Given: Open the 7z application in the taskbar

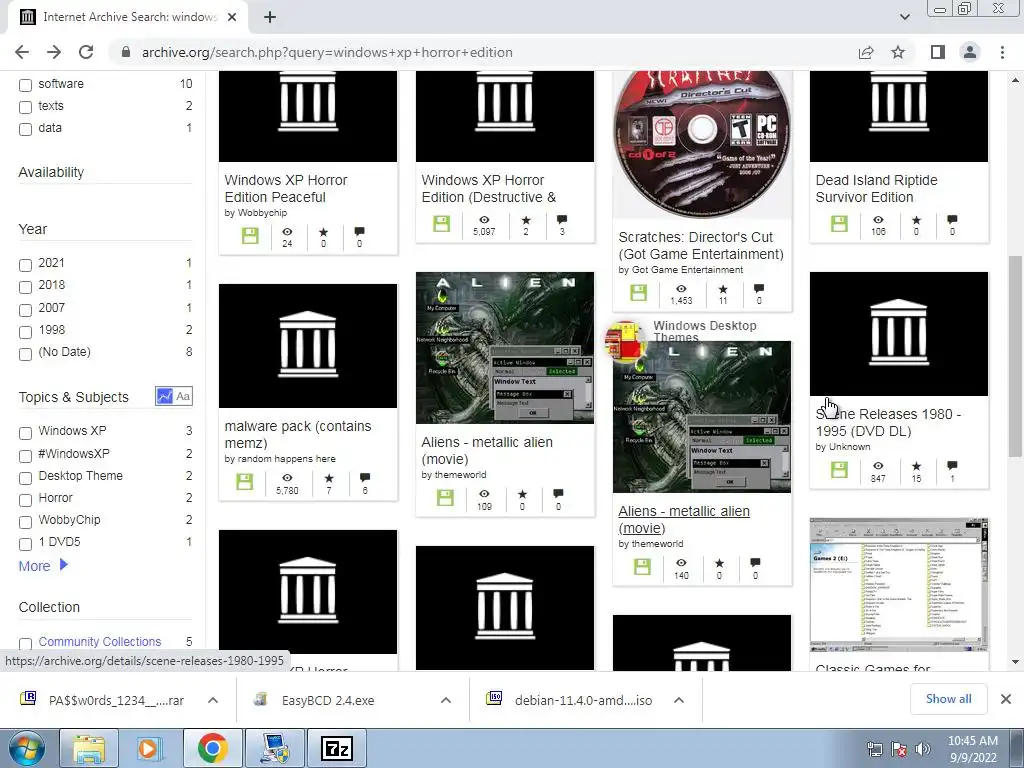Looking at the screenshot, I should tap(337, 748).
